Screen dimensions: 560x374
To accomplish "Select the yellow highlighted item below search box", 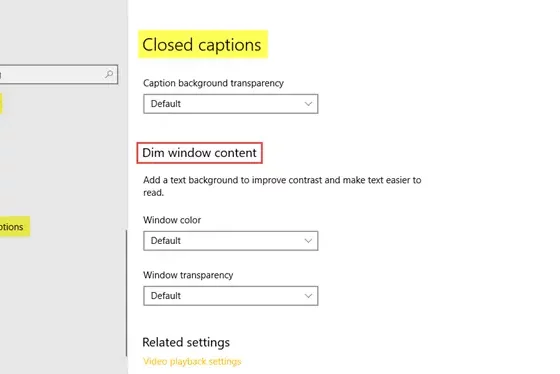I will click(x=1, y=104).
